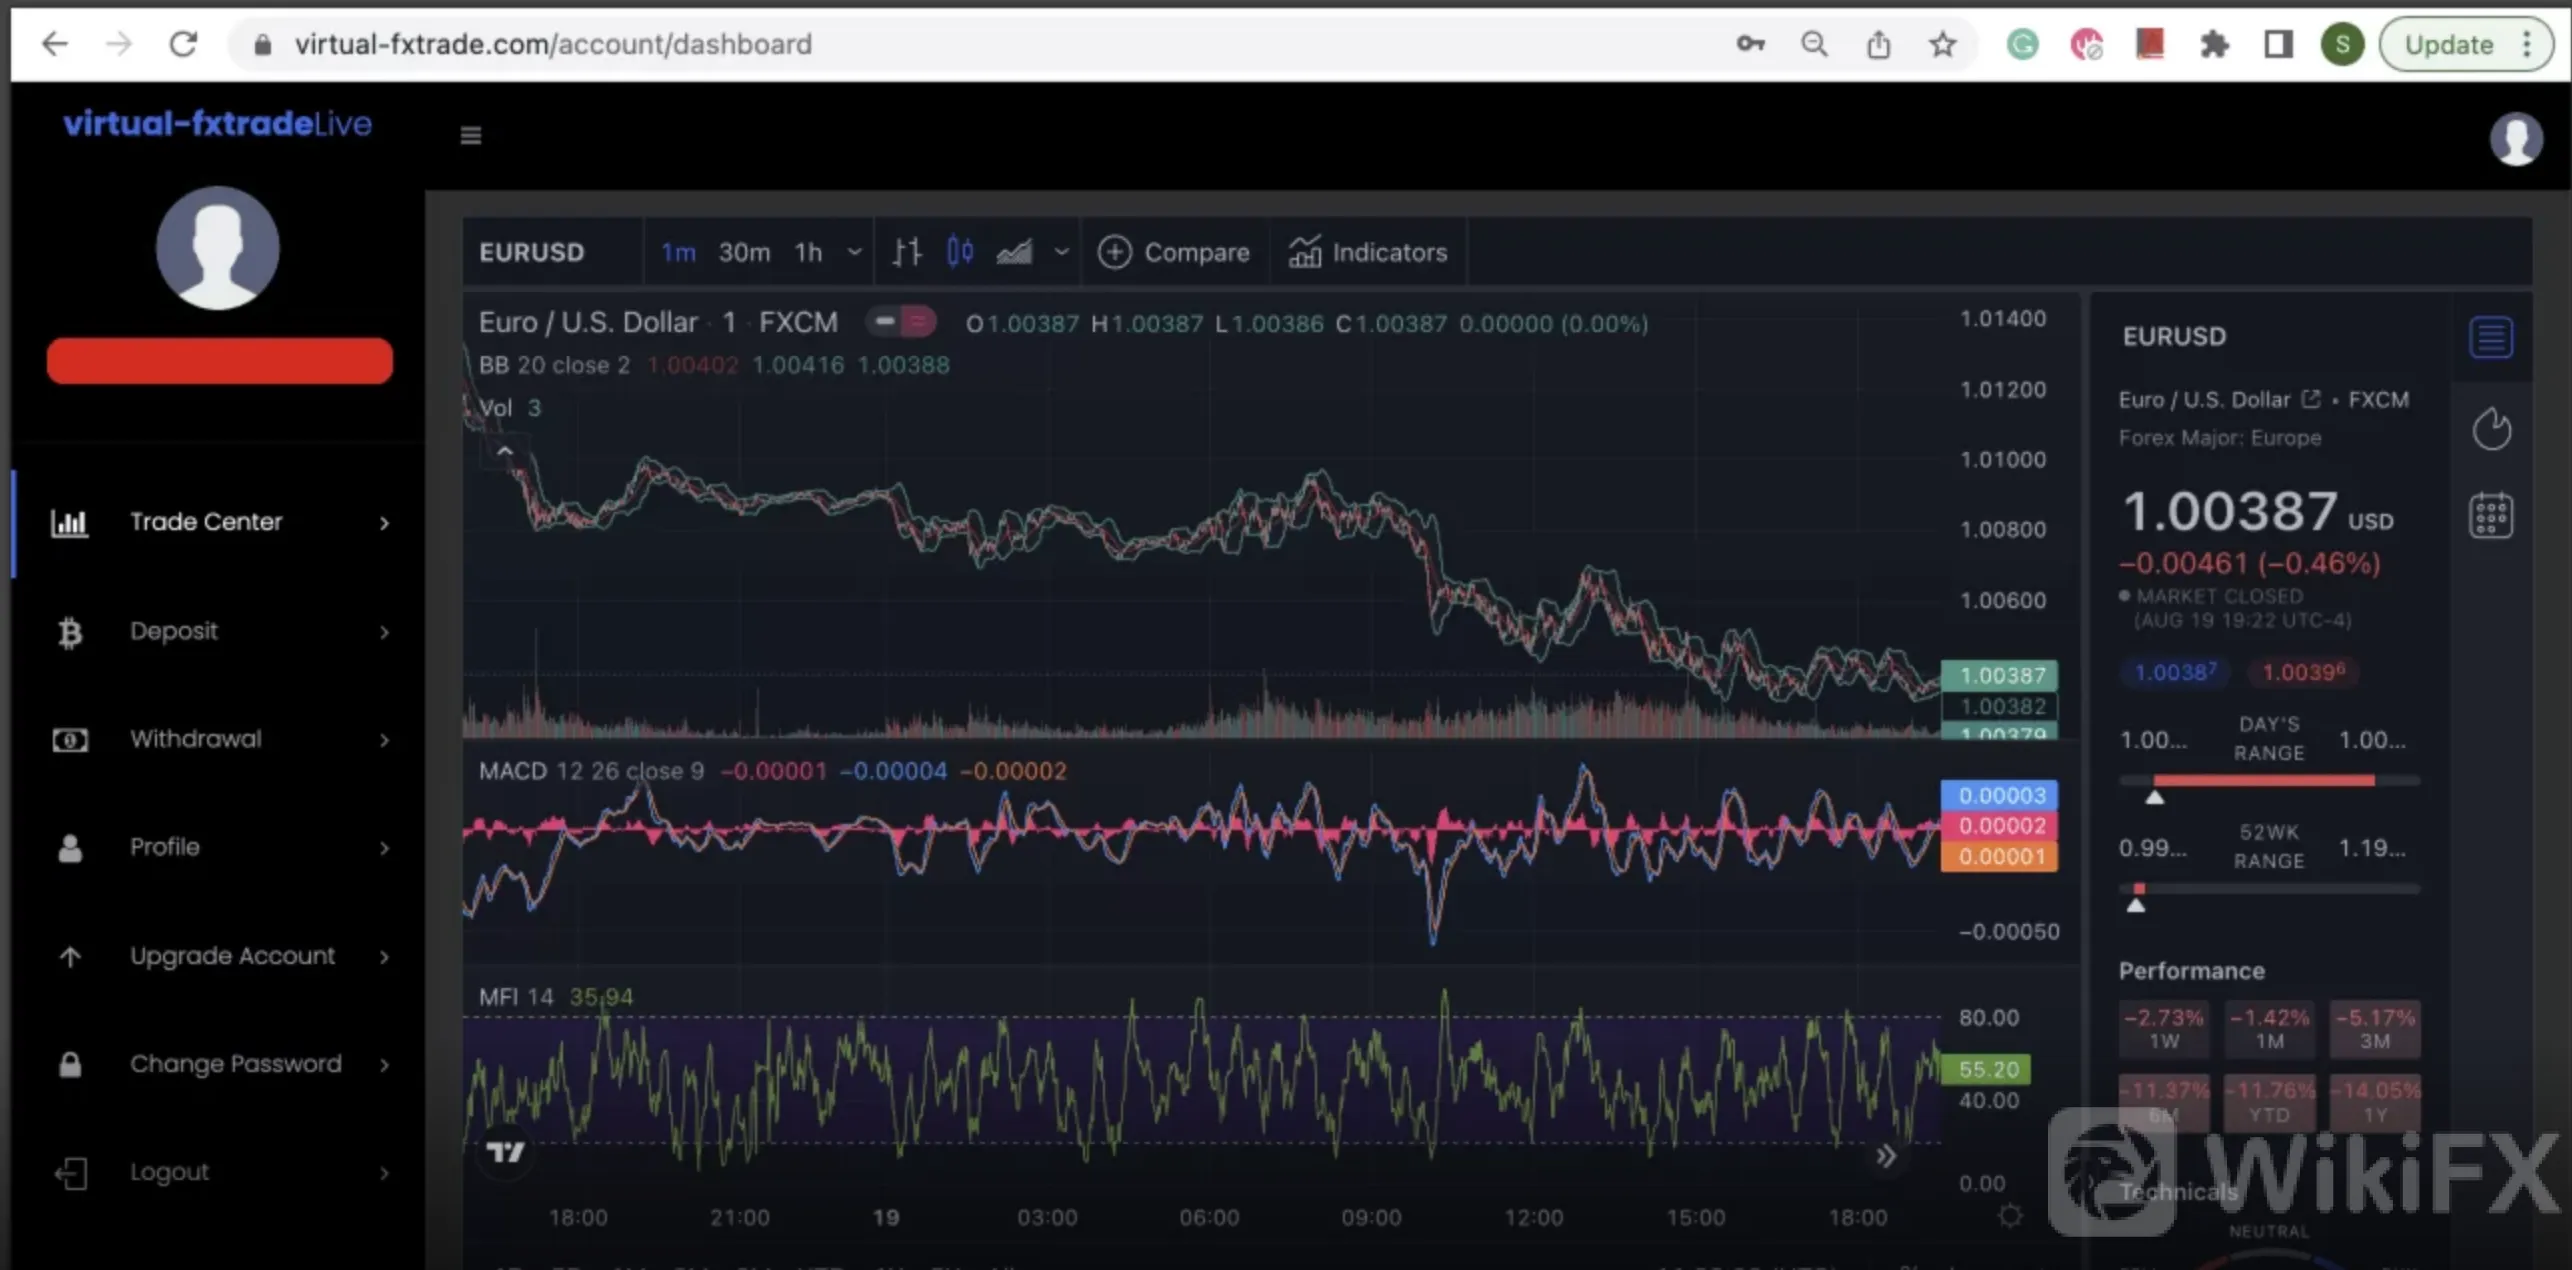The height and width of the screenshot is (1270, 2572).
Task: Collapse the indicator legend arrow
Action: (505, 451)
